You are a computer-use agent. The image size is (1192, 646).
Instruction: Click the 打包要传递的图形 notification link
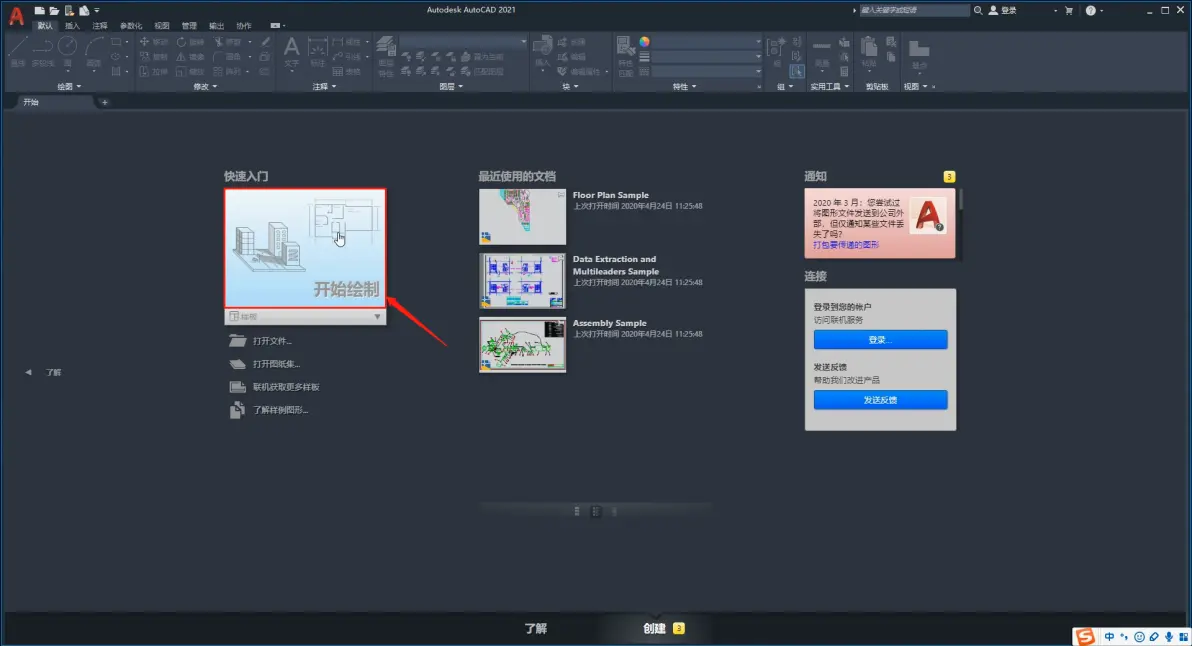point(846,245)
